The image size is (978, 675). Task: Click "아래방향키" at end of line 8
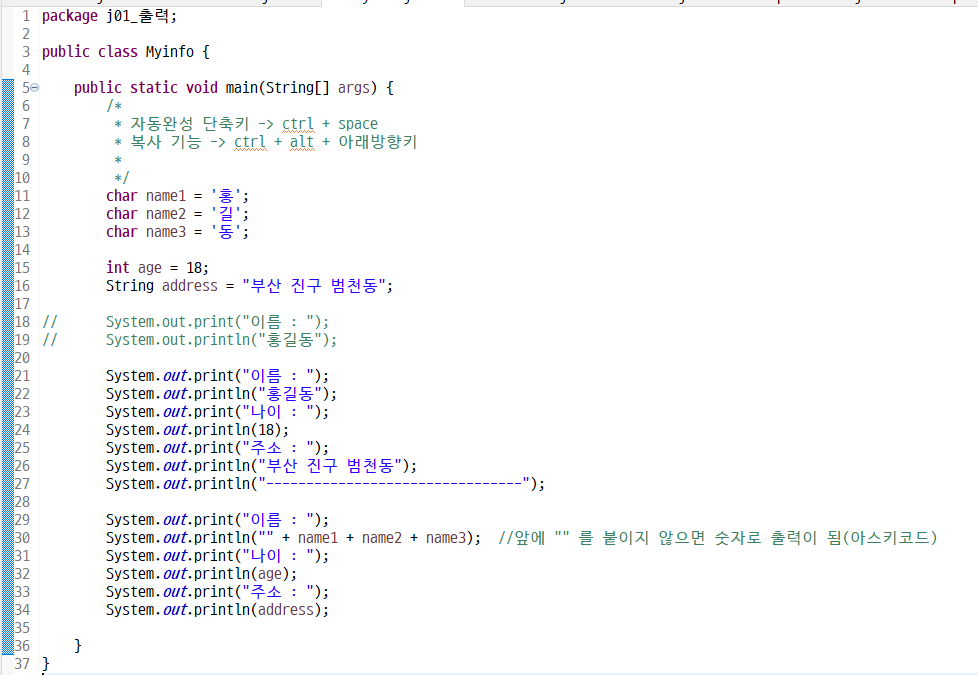pos(377,142)
